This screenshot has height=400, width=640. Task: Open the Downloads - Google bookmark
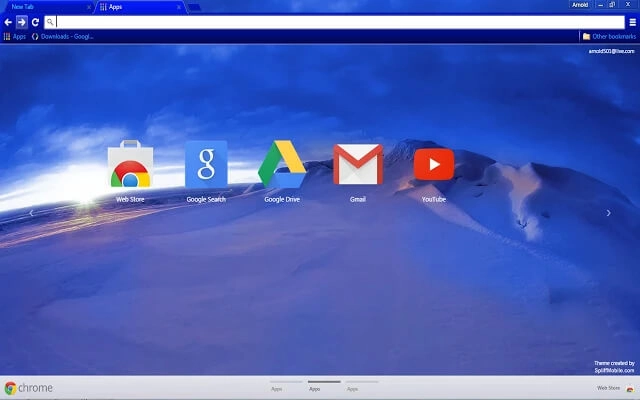(x=63, y=36)
